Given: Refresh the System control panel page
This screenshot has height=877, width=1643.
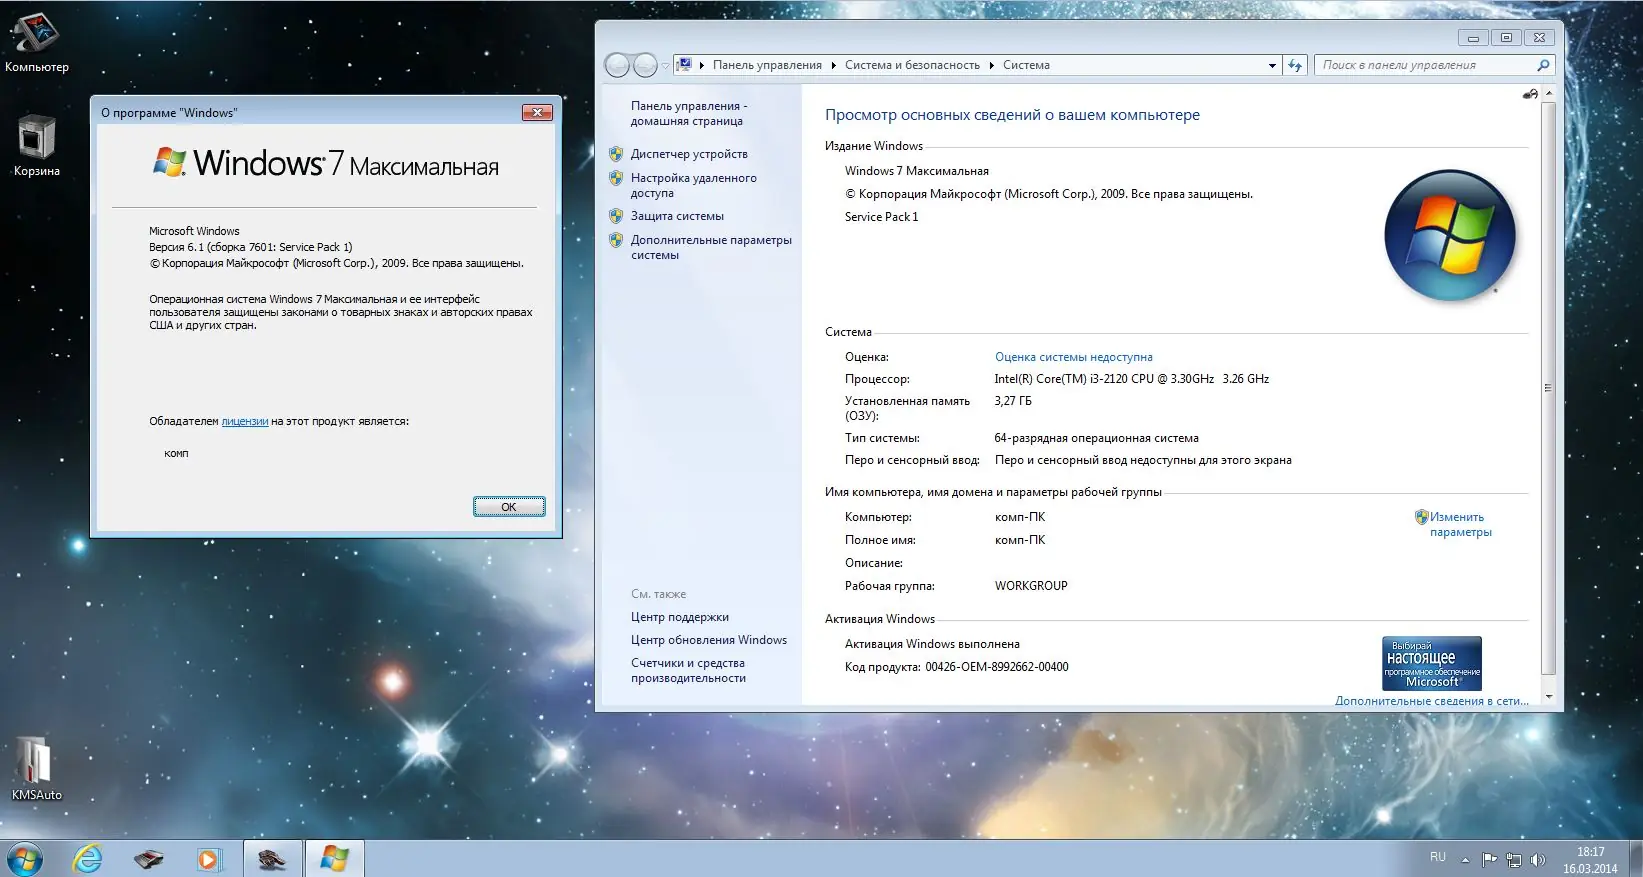Looking at the screenshot, I should [x=1295, y=65].
